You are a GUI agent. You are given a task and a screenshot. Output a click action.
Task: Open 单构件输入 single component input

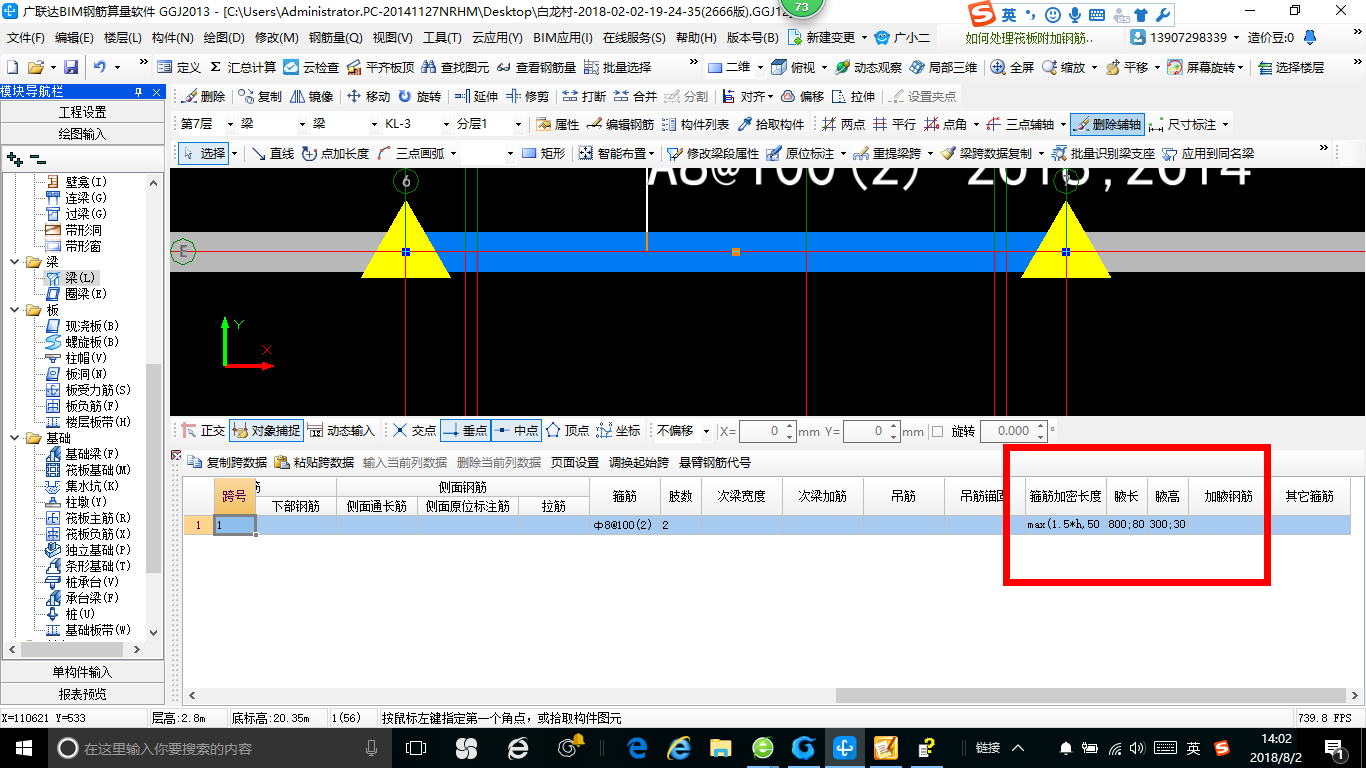[x=82, y=672]
